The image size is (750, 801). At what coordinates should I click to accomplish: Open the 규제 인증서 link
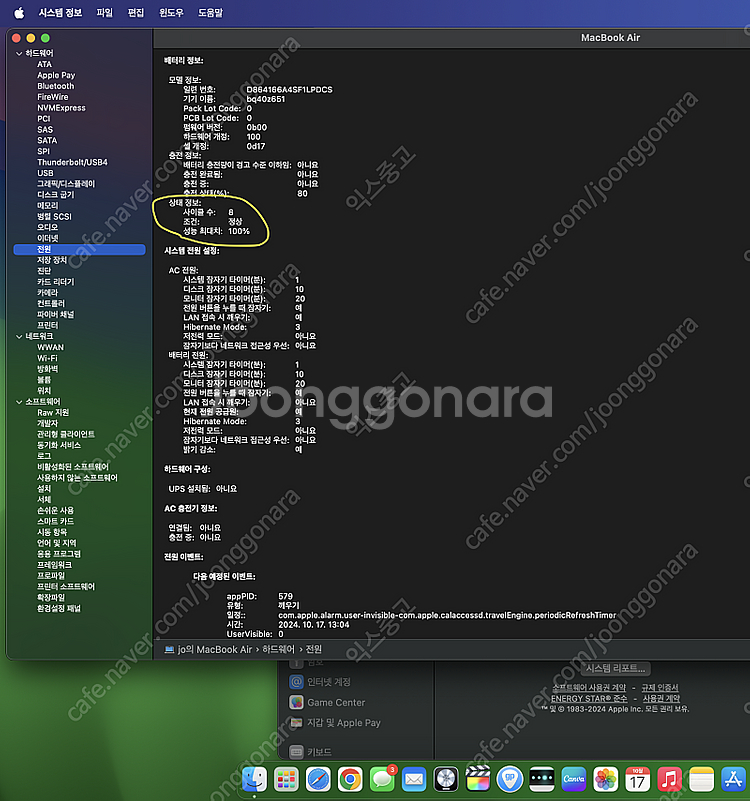pos(660,688)
